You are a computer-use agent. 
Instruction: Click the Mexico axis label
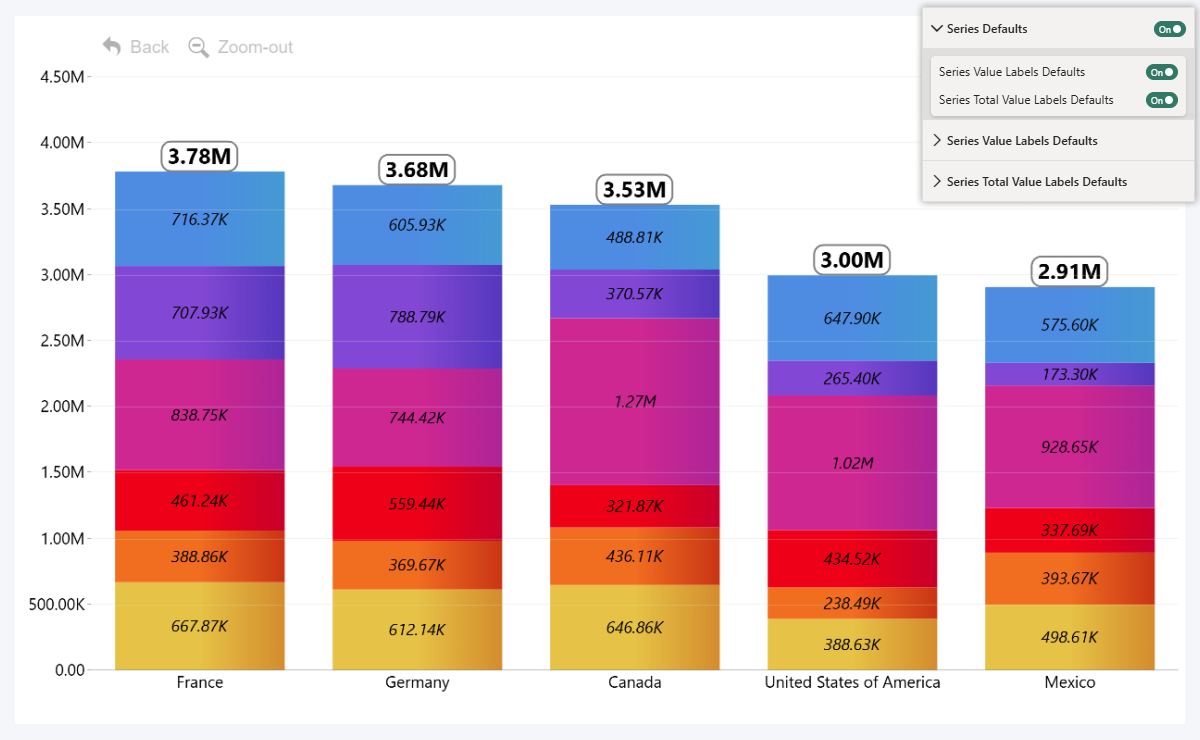pos(1070,682)
